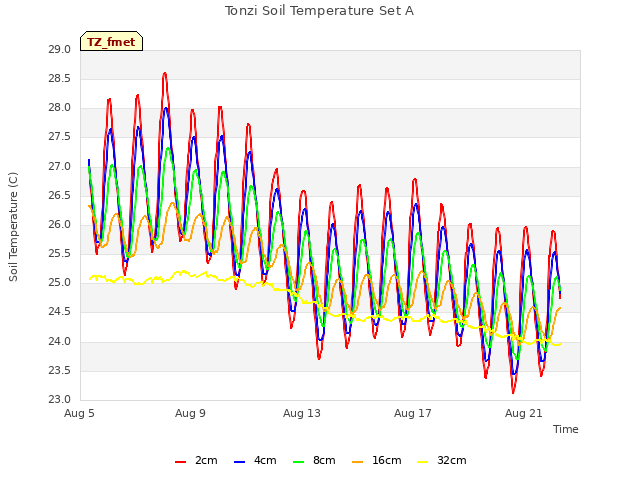
Task: Click the 23.0 y-axis tick label
Action: pyautogui.click(x=60, y=400)
